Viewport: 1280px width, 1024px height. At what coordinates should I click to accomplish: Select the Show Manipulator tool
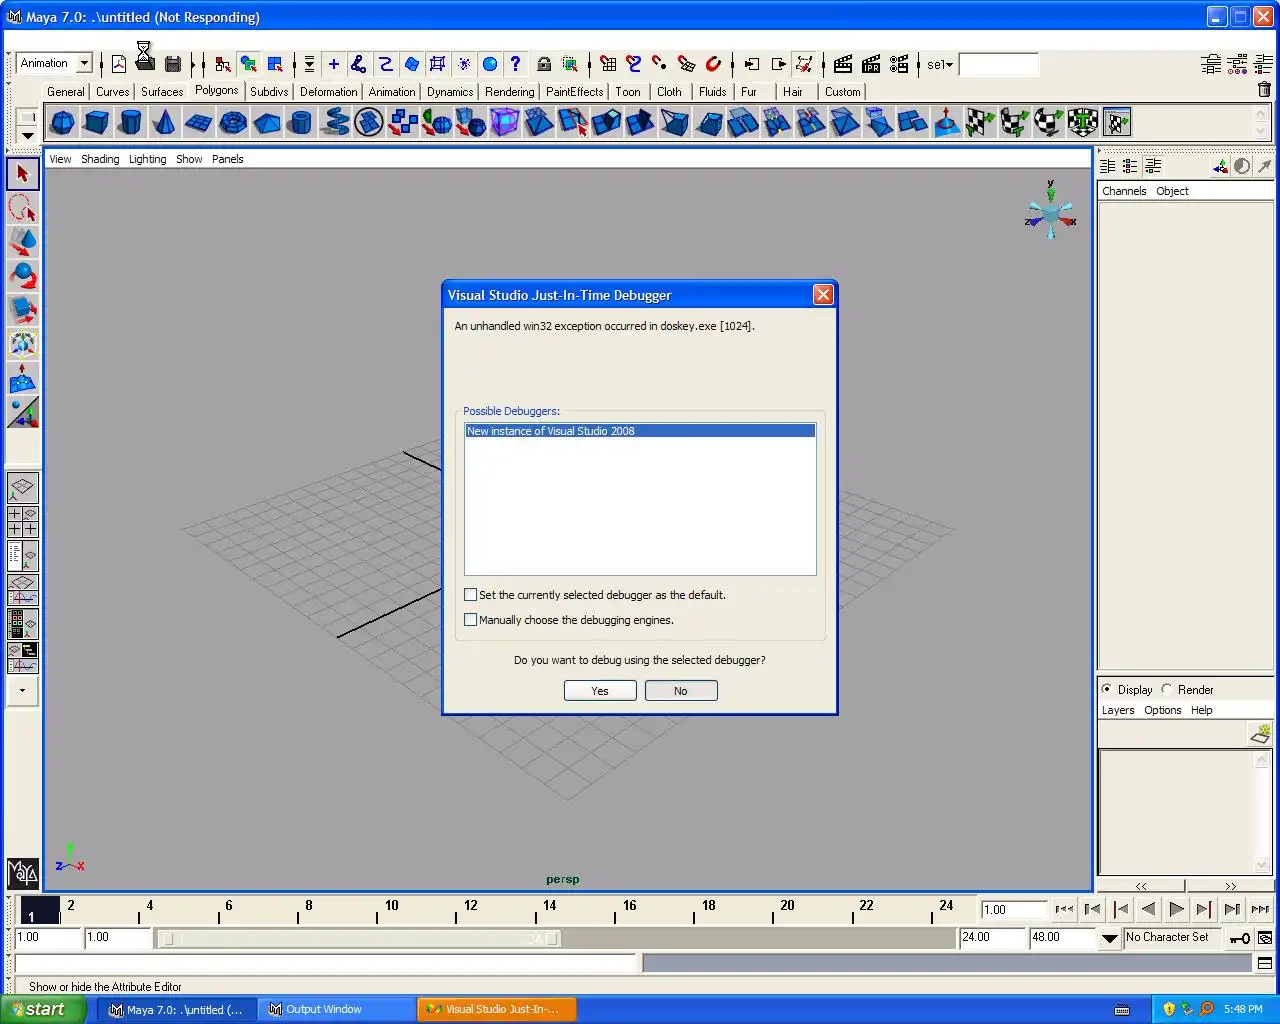[x=23, y=412]
